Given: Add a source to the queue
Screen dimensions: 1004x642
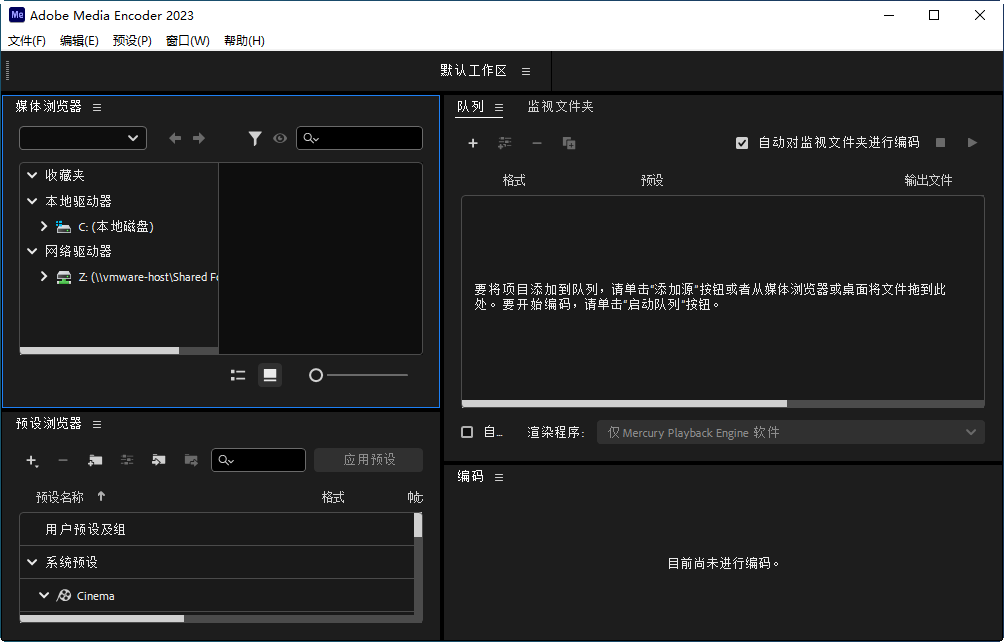Looking at the screenshot, I should (x=472, y=142).
